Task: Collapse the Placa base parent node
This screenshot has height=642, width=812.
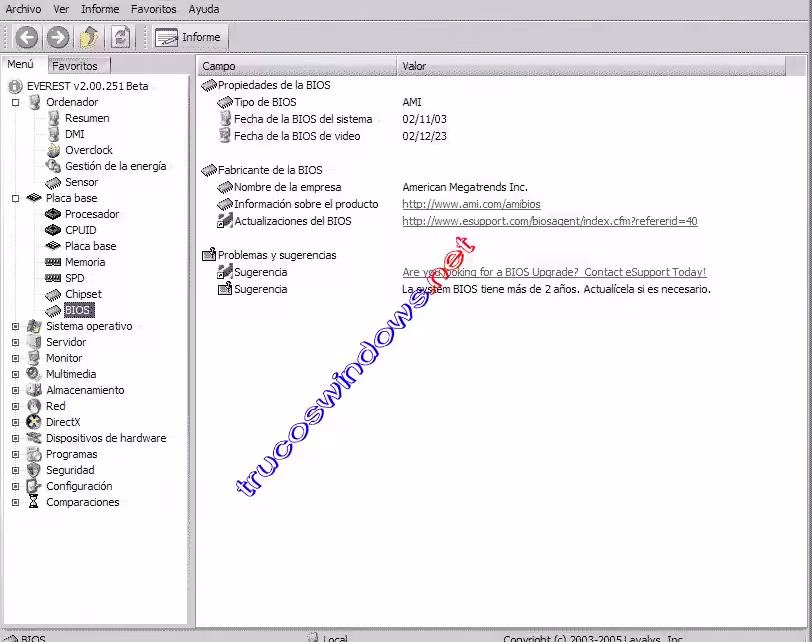Action: coord(16,198)
